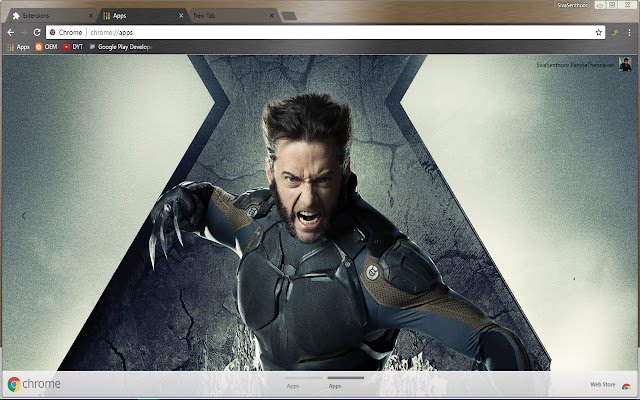Open a new tab with the new-tab button
Screen dimensions: 640x400
[289, 16]
